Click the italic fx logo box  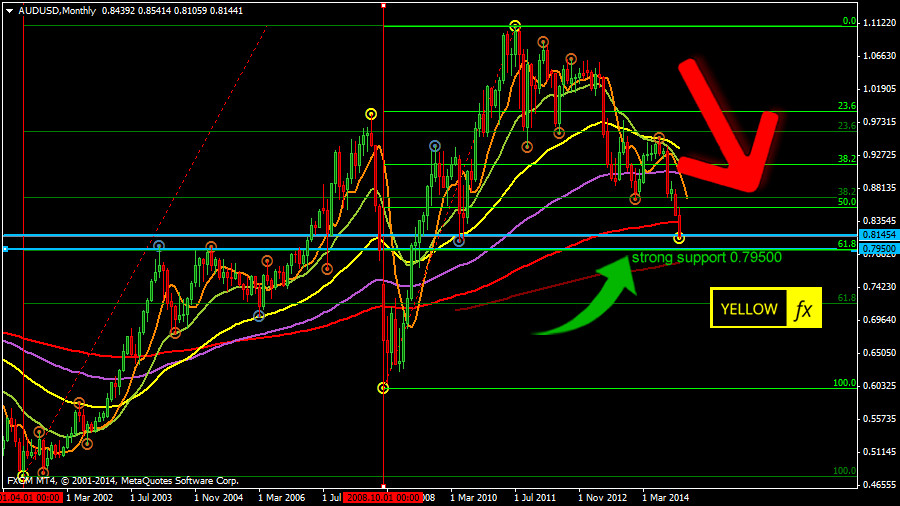point(803,310)
